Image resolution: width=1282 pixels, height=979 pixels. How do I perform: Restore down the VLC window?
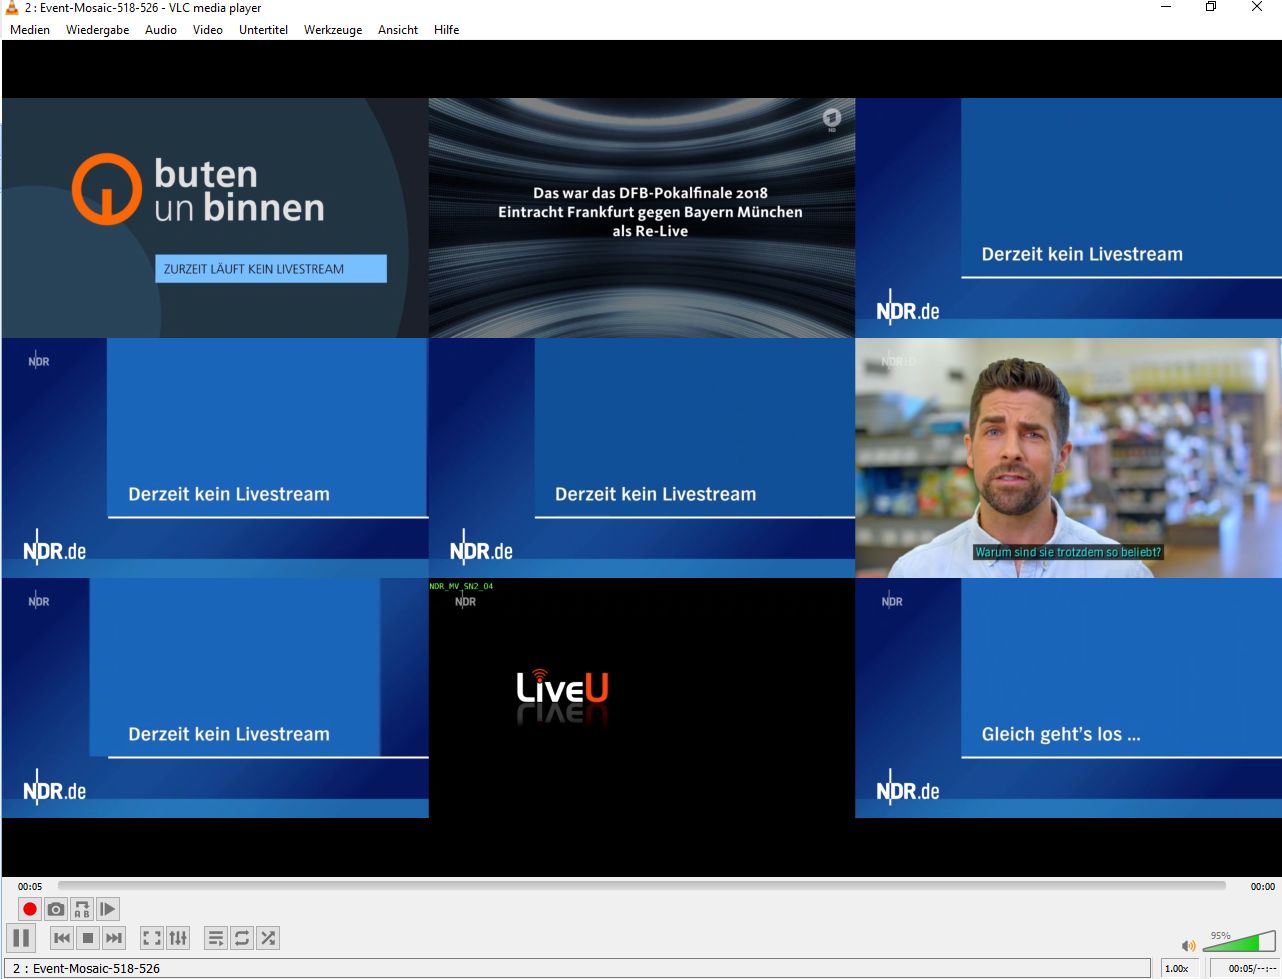[x=1211, y=7]
